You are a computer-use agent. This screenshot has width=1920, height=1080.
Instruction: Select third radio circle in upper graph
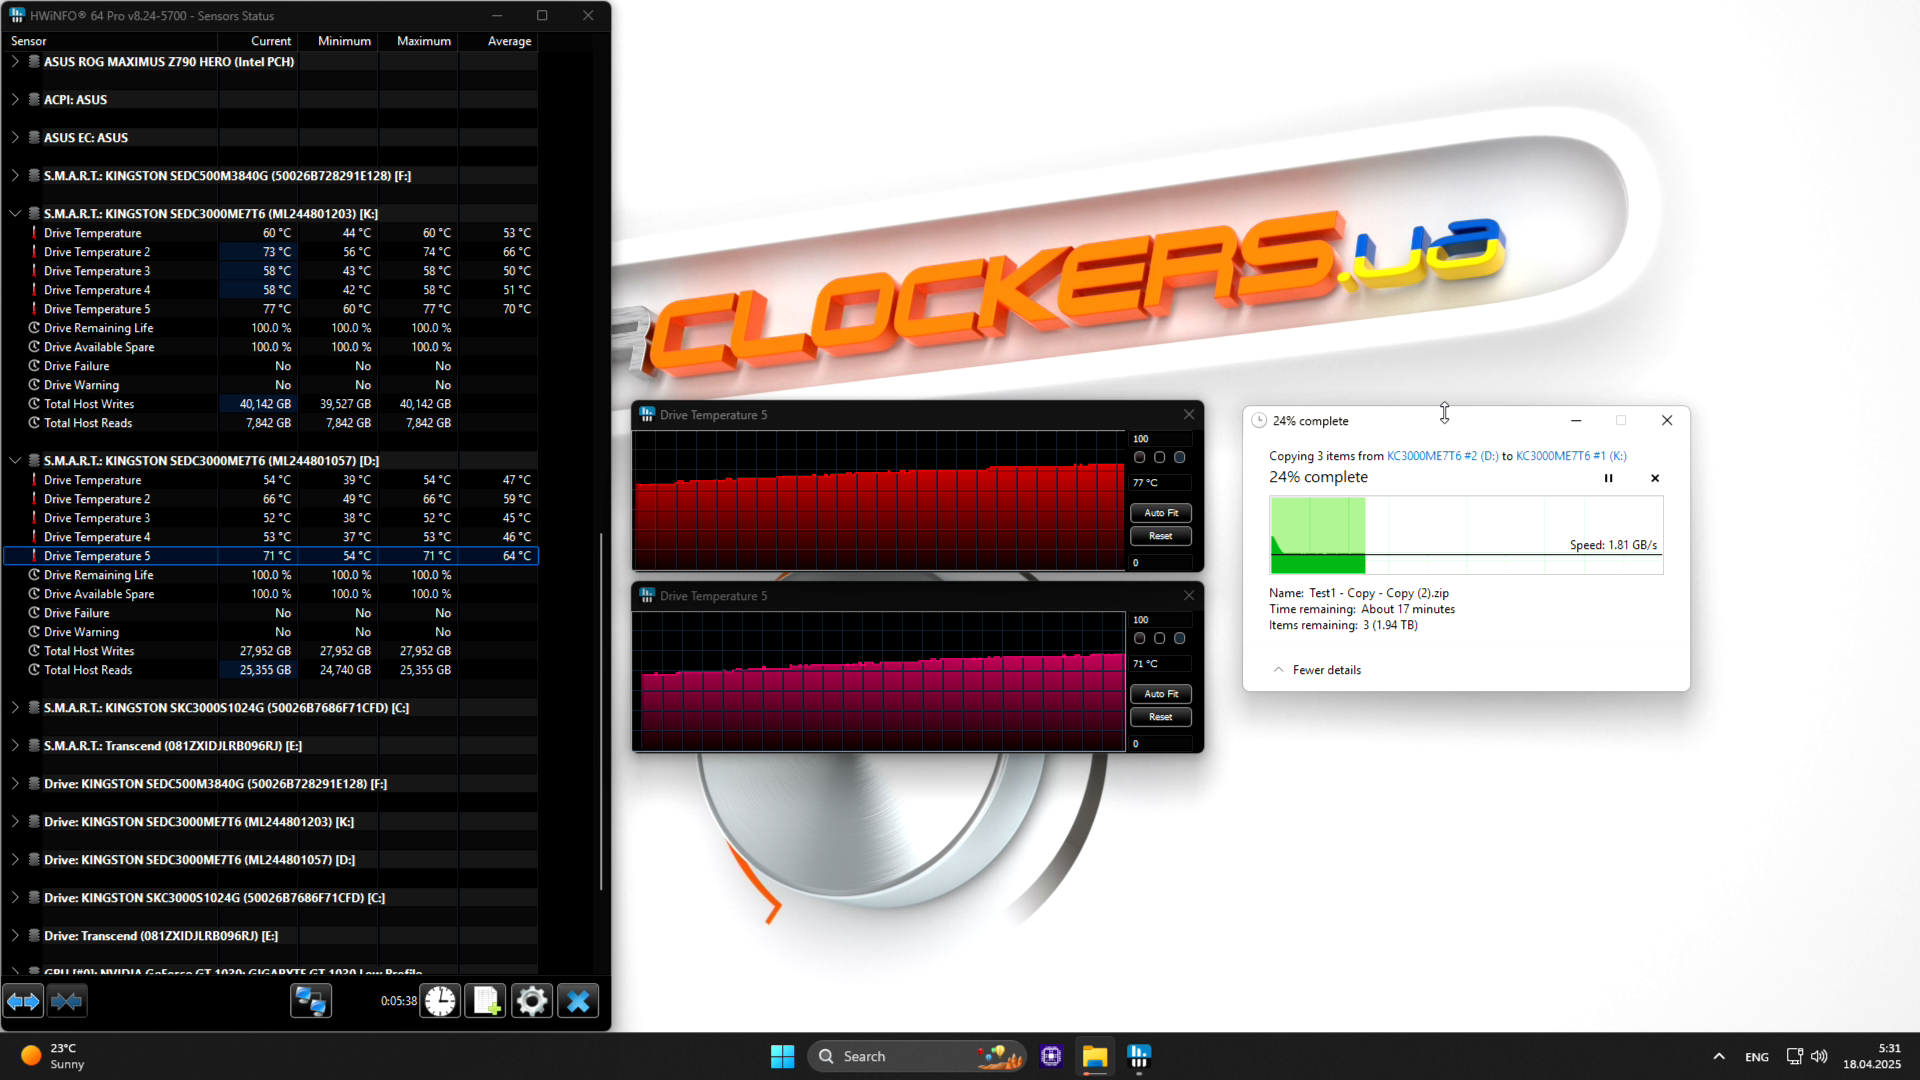click(1180, 457)
